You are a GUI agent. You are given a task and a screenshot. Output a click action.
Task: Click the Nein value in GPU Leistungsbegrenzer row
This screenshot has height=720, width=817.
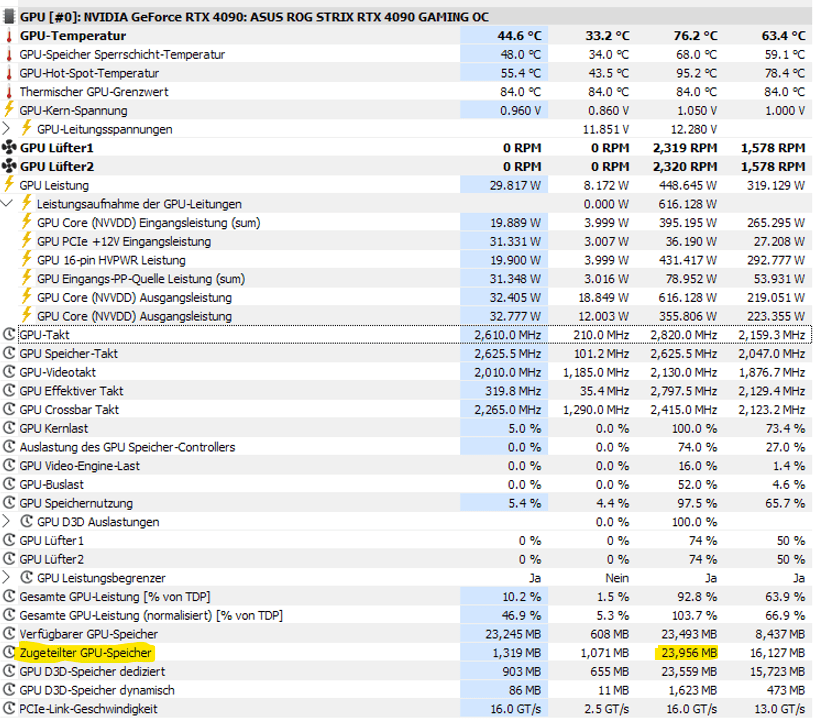616,578
